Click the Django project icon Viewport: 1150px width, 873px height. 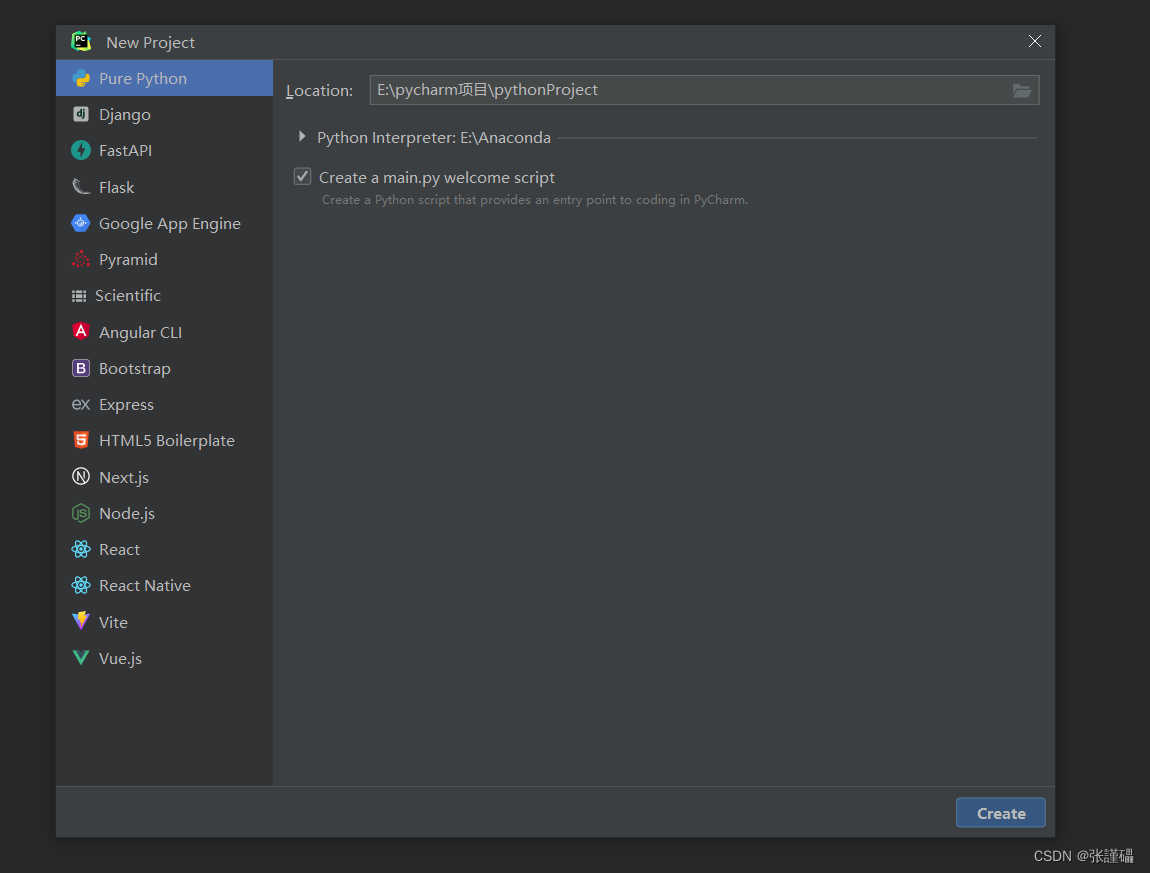(x=81, y=114)
